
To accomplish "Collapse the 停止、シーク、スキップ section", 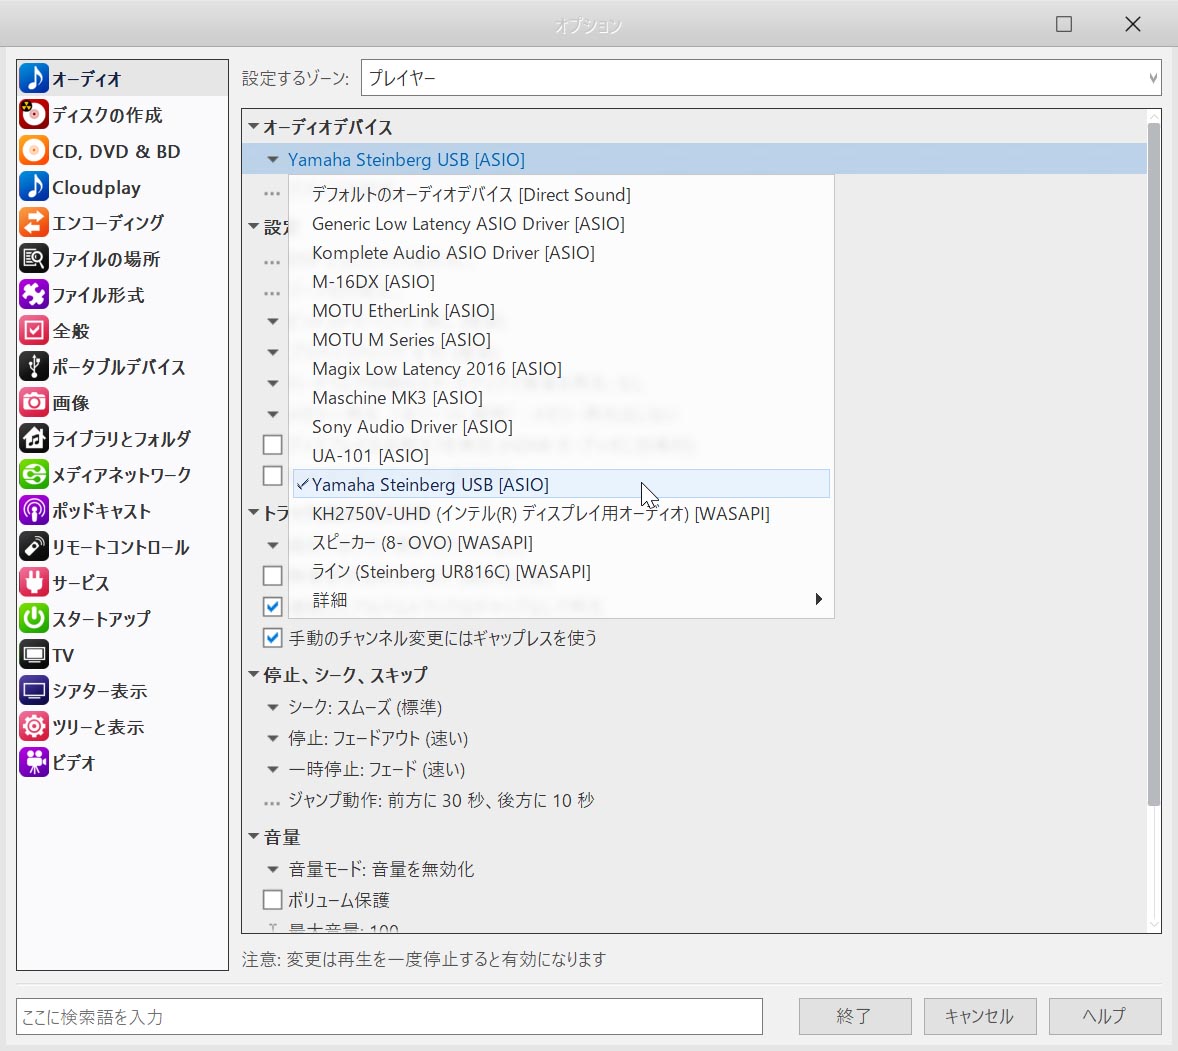I will tap(254, 675).
